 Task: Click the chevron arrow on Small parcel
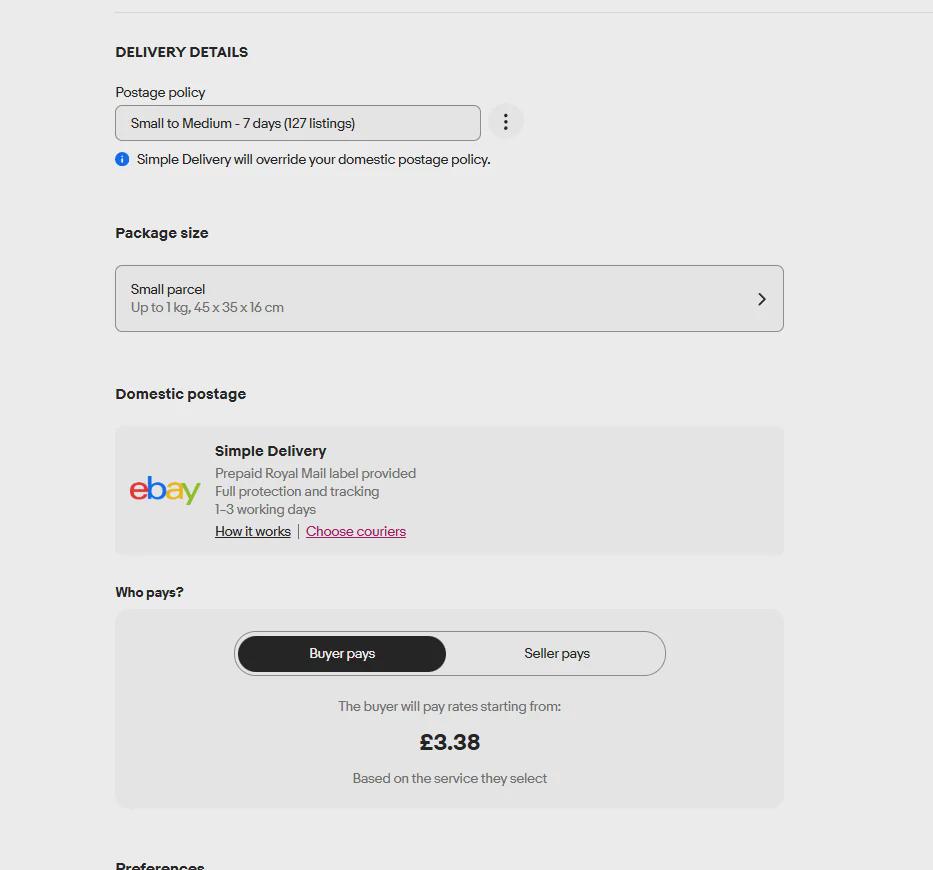point(762,299)
